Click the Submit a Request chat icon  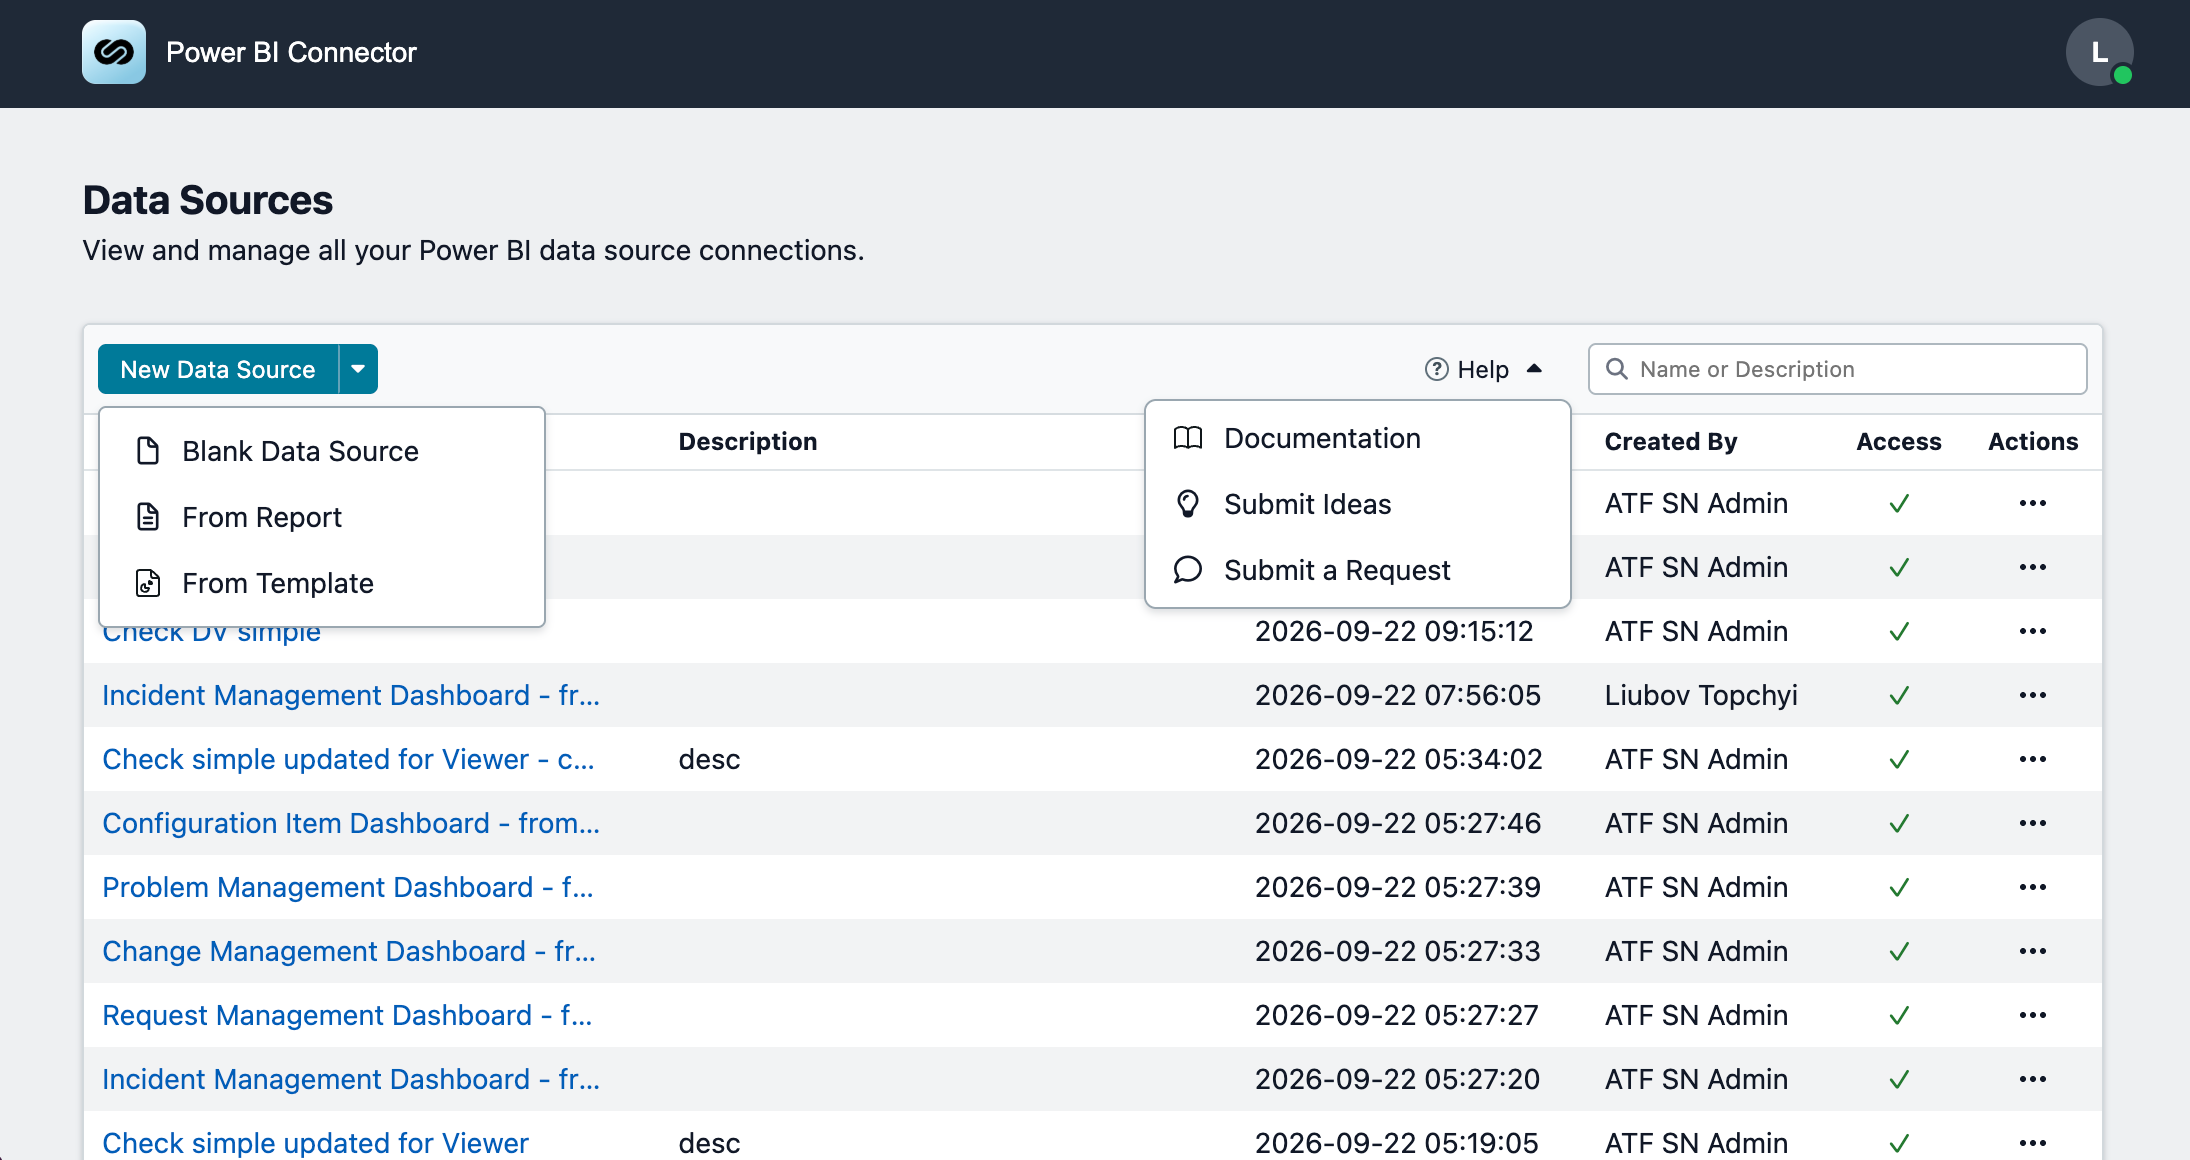tap(1188, 570)
